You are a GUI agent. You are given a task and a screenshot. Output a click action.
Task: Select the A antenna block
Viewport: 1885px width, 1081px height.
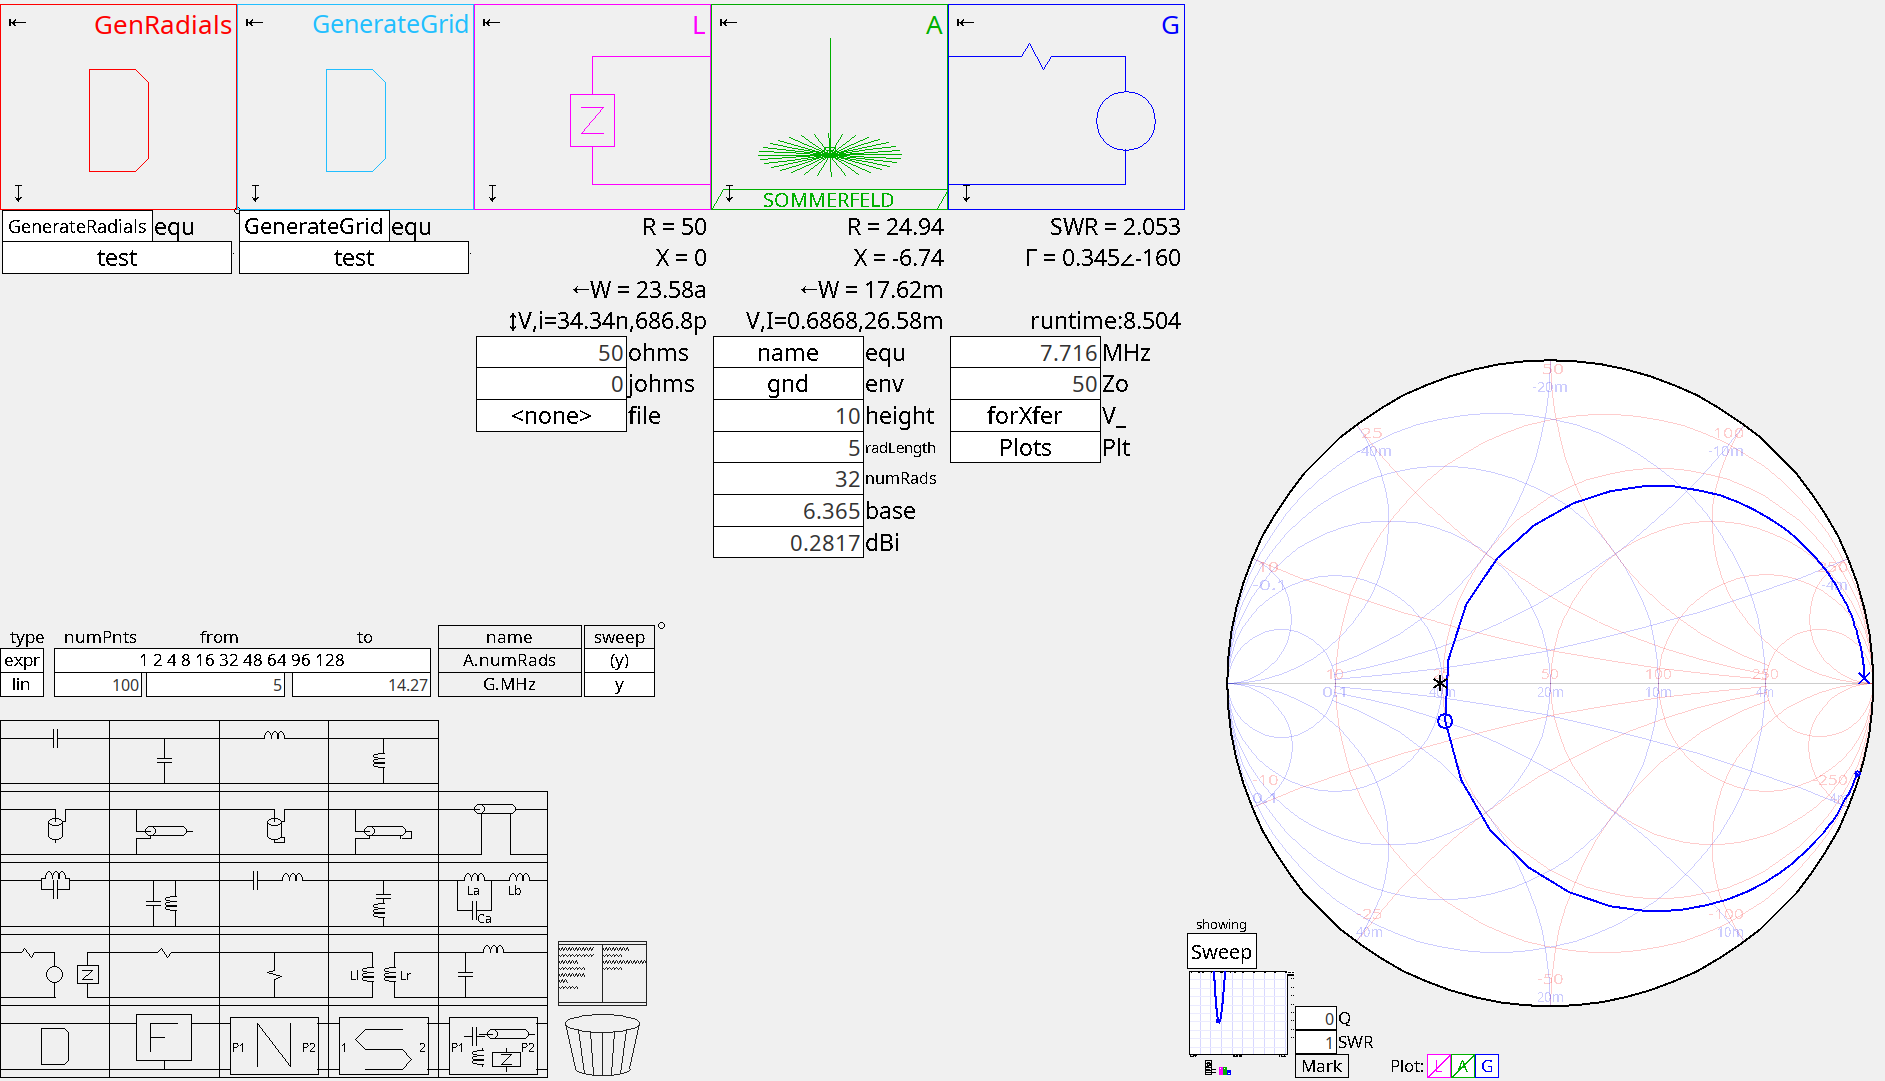829,107
